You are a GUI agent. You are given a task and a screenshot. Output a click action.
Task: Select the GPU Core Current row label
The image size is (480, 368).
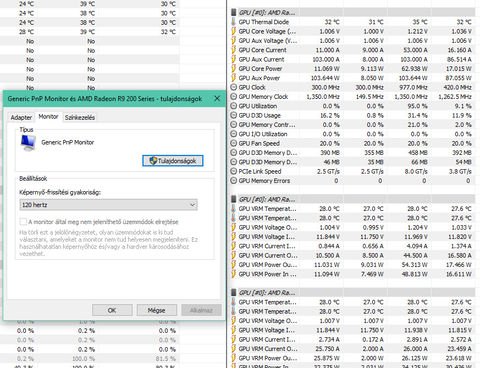(262, 50)
